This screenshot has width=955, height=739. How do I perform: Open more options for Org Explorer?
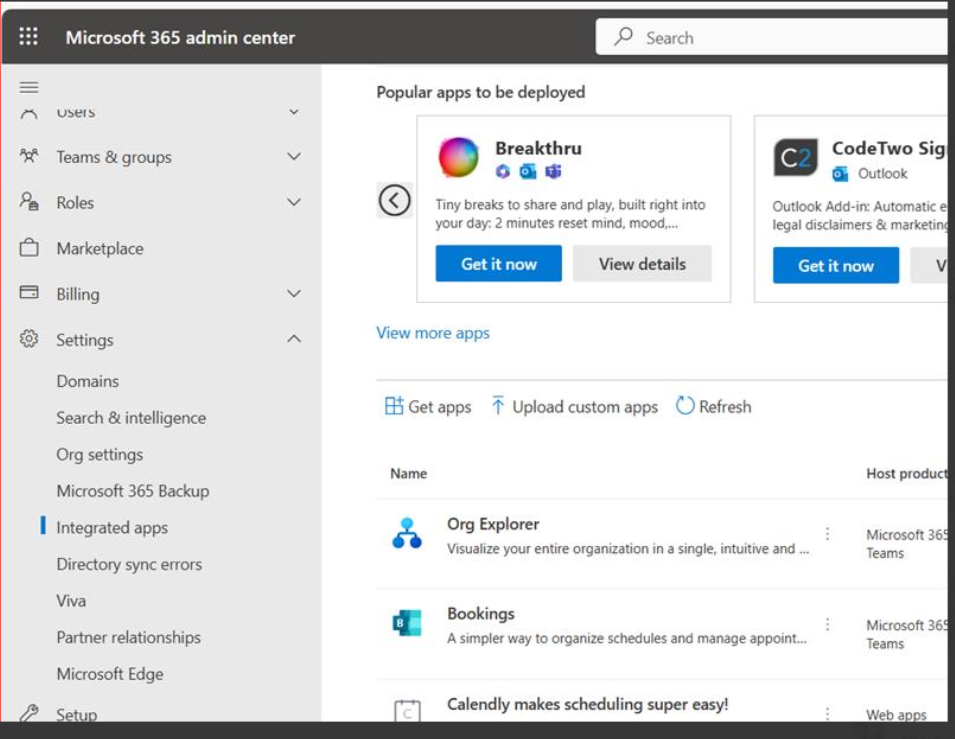click(827, 534)
